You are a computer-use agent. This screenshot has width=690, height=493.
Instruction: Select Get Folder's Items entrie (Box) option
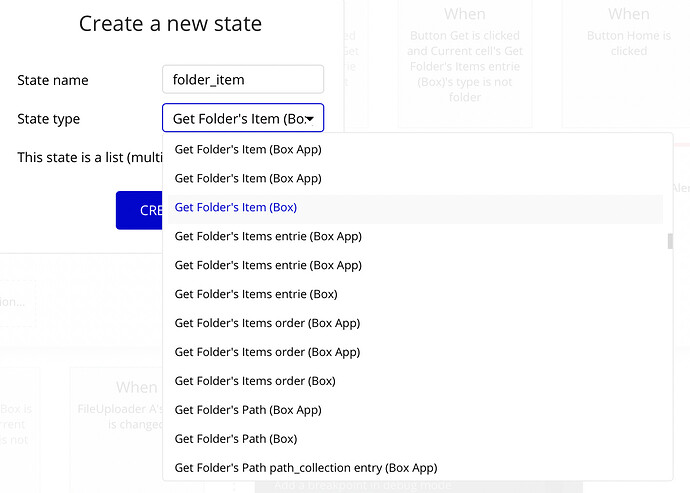click(415, 294)
